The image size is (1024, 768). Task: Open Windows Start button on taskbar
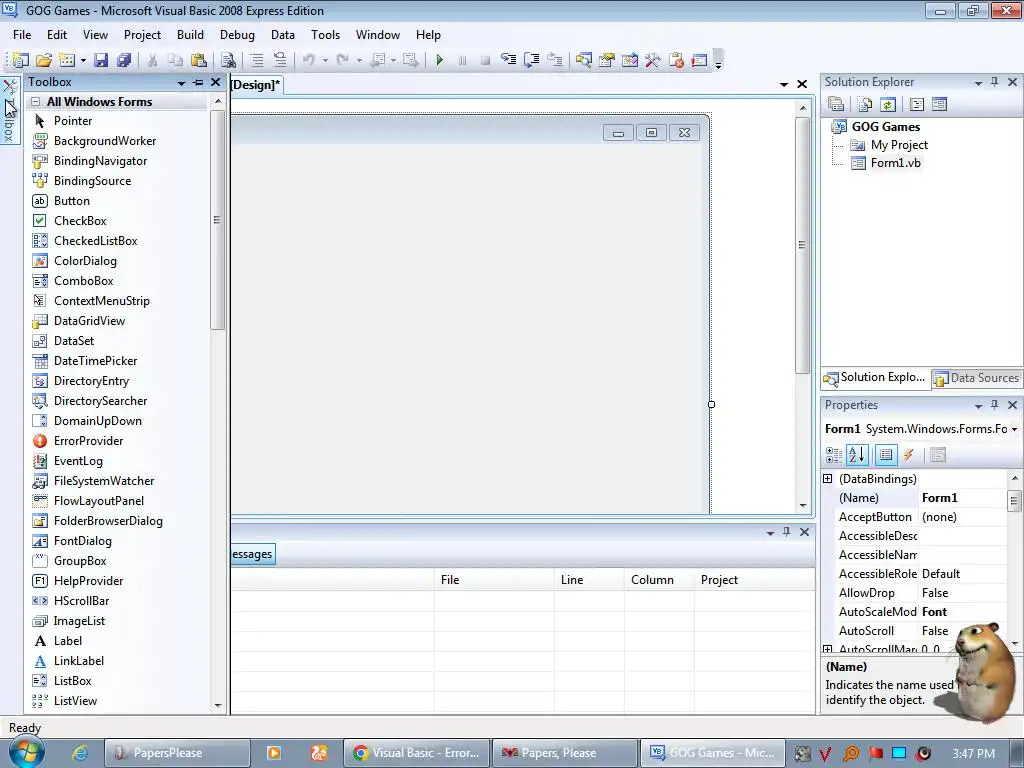[x=25, y=752]
